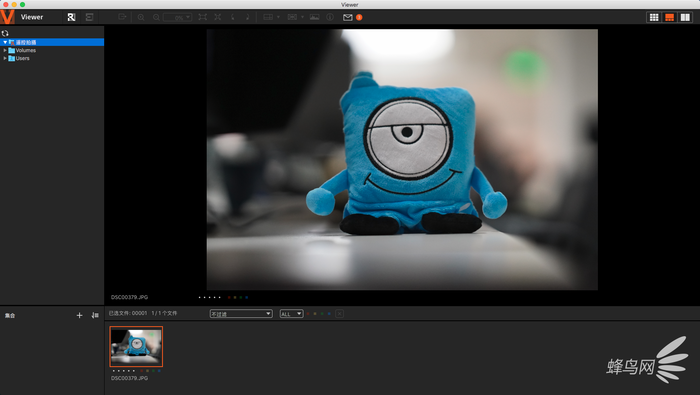Image resolution: width=700 pixels, height=395 pixels.
Task: Add a new collection with plus button
Action: coord(79,315)
